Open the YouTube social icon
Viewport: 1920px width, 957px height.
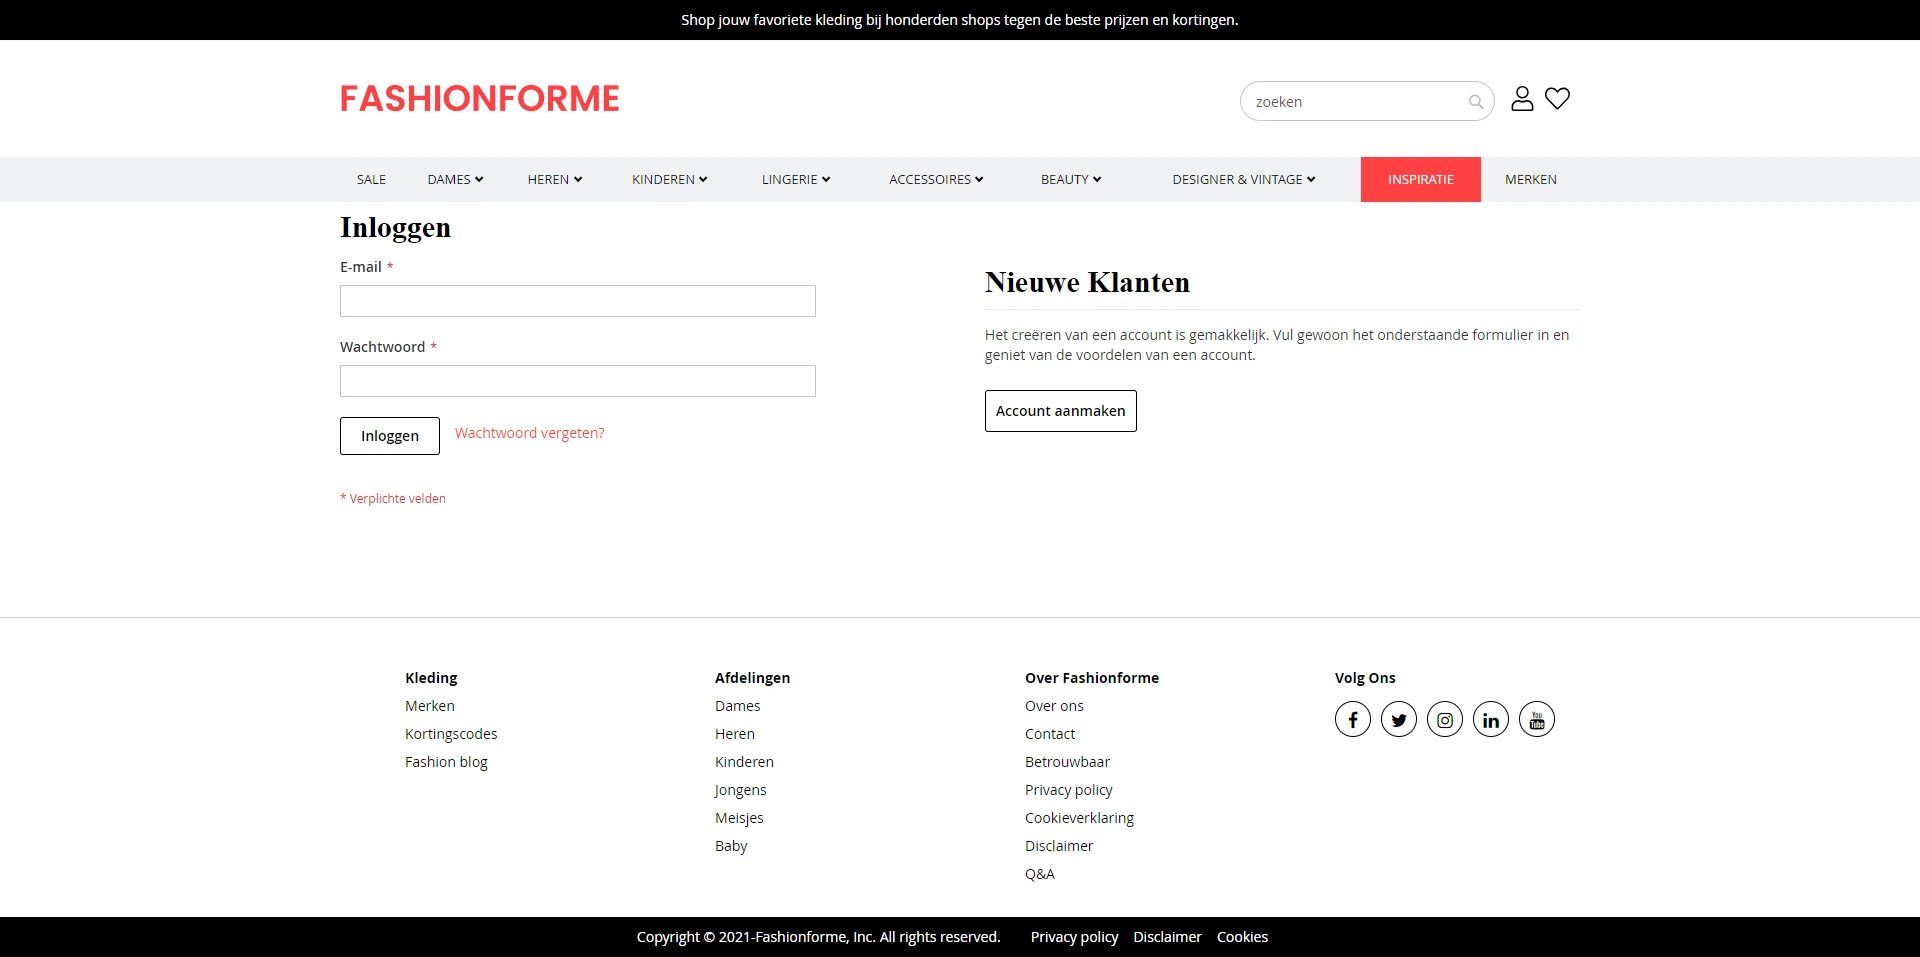coord(1536,719)
